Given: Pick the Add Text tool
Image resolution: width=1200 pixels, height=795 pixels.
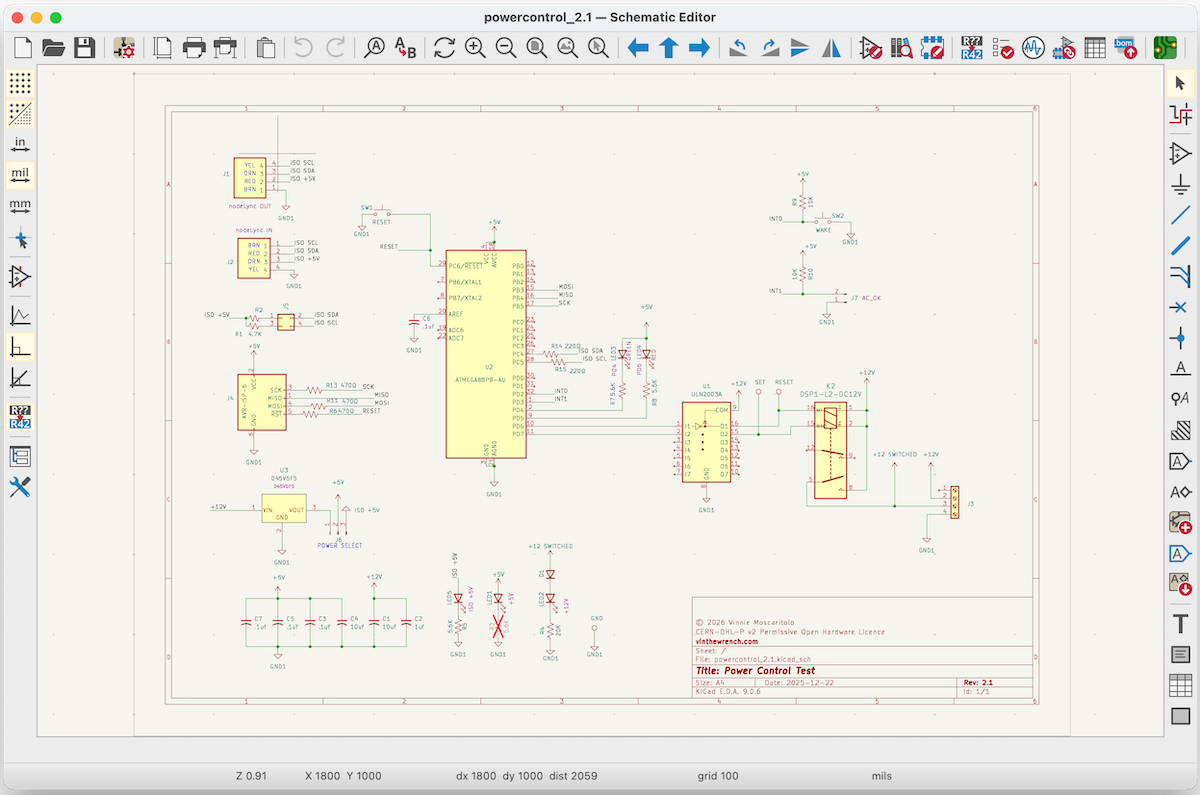Looking at the screenshot, I should click(1181, 622).
